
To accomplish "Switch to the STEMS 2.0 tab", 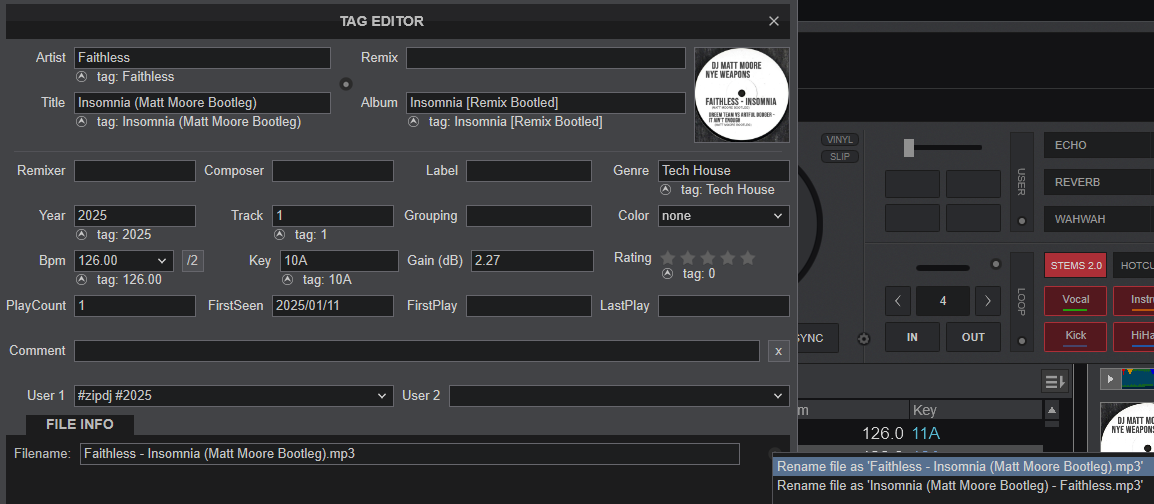I will pyautogui.click(x=1075, y=265).
